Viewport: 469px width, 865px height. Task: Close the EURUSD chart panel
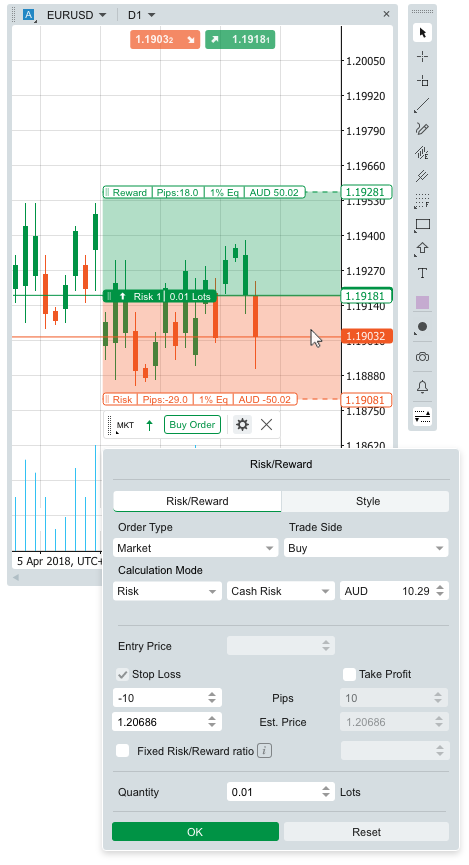click(386, 14)
